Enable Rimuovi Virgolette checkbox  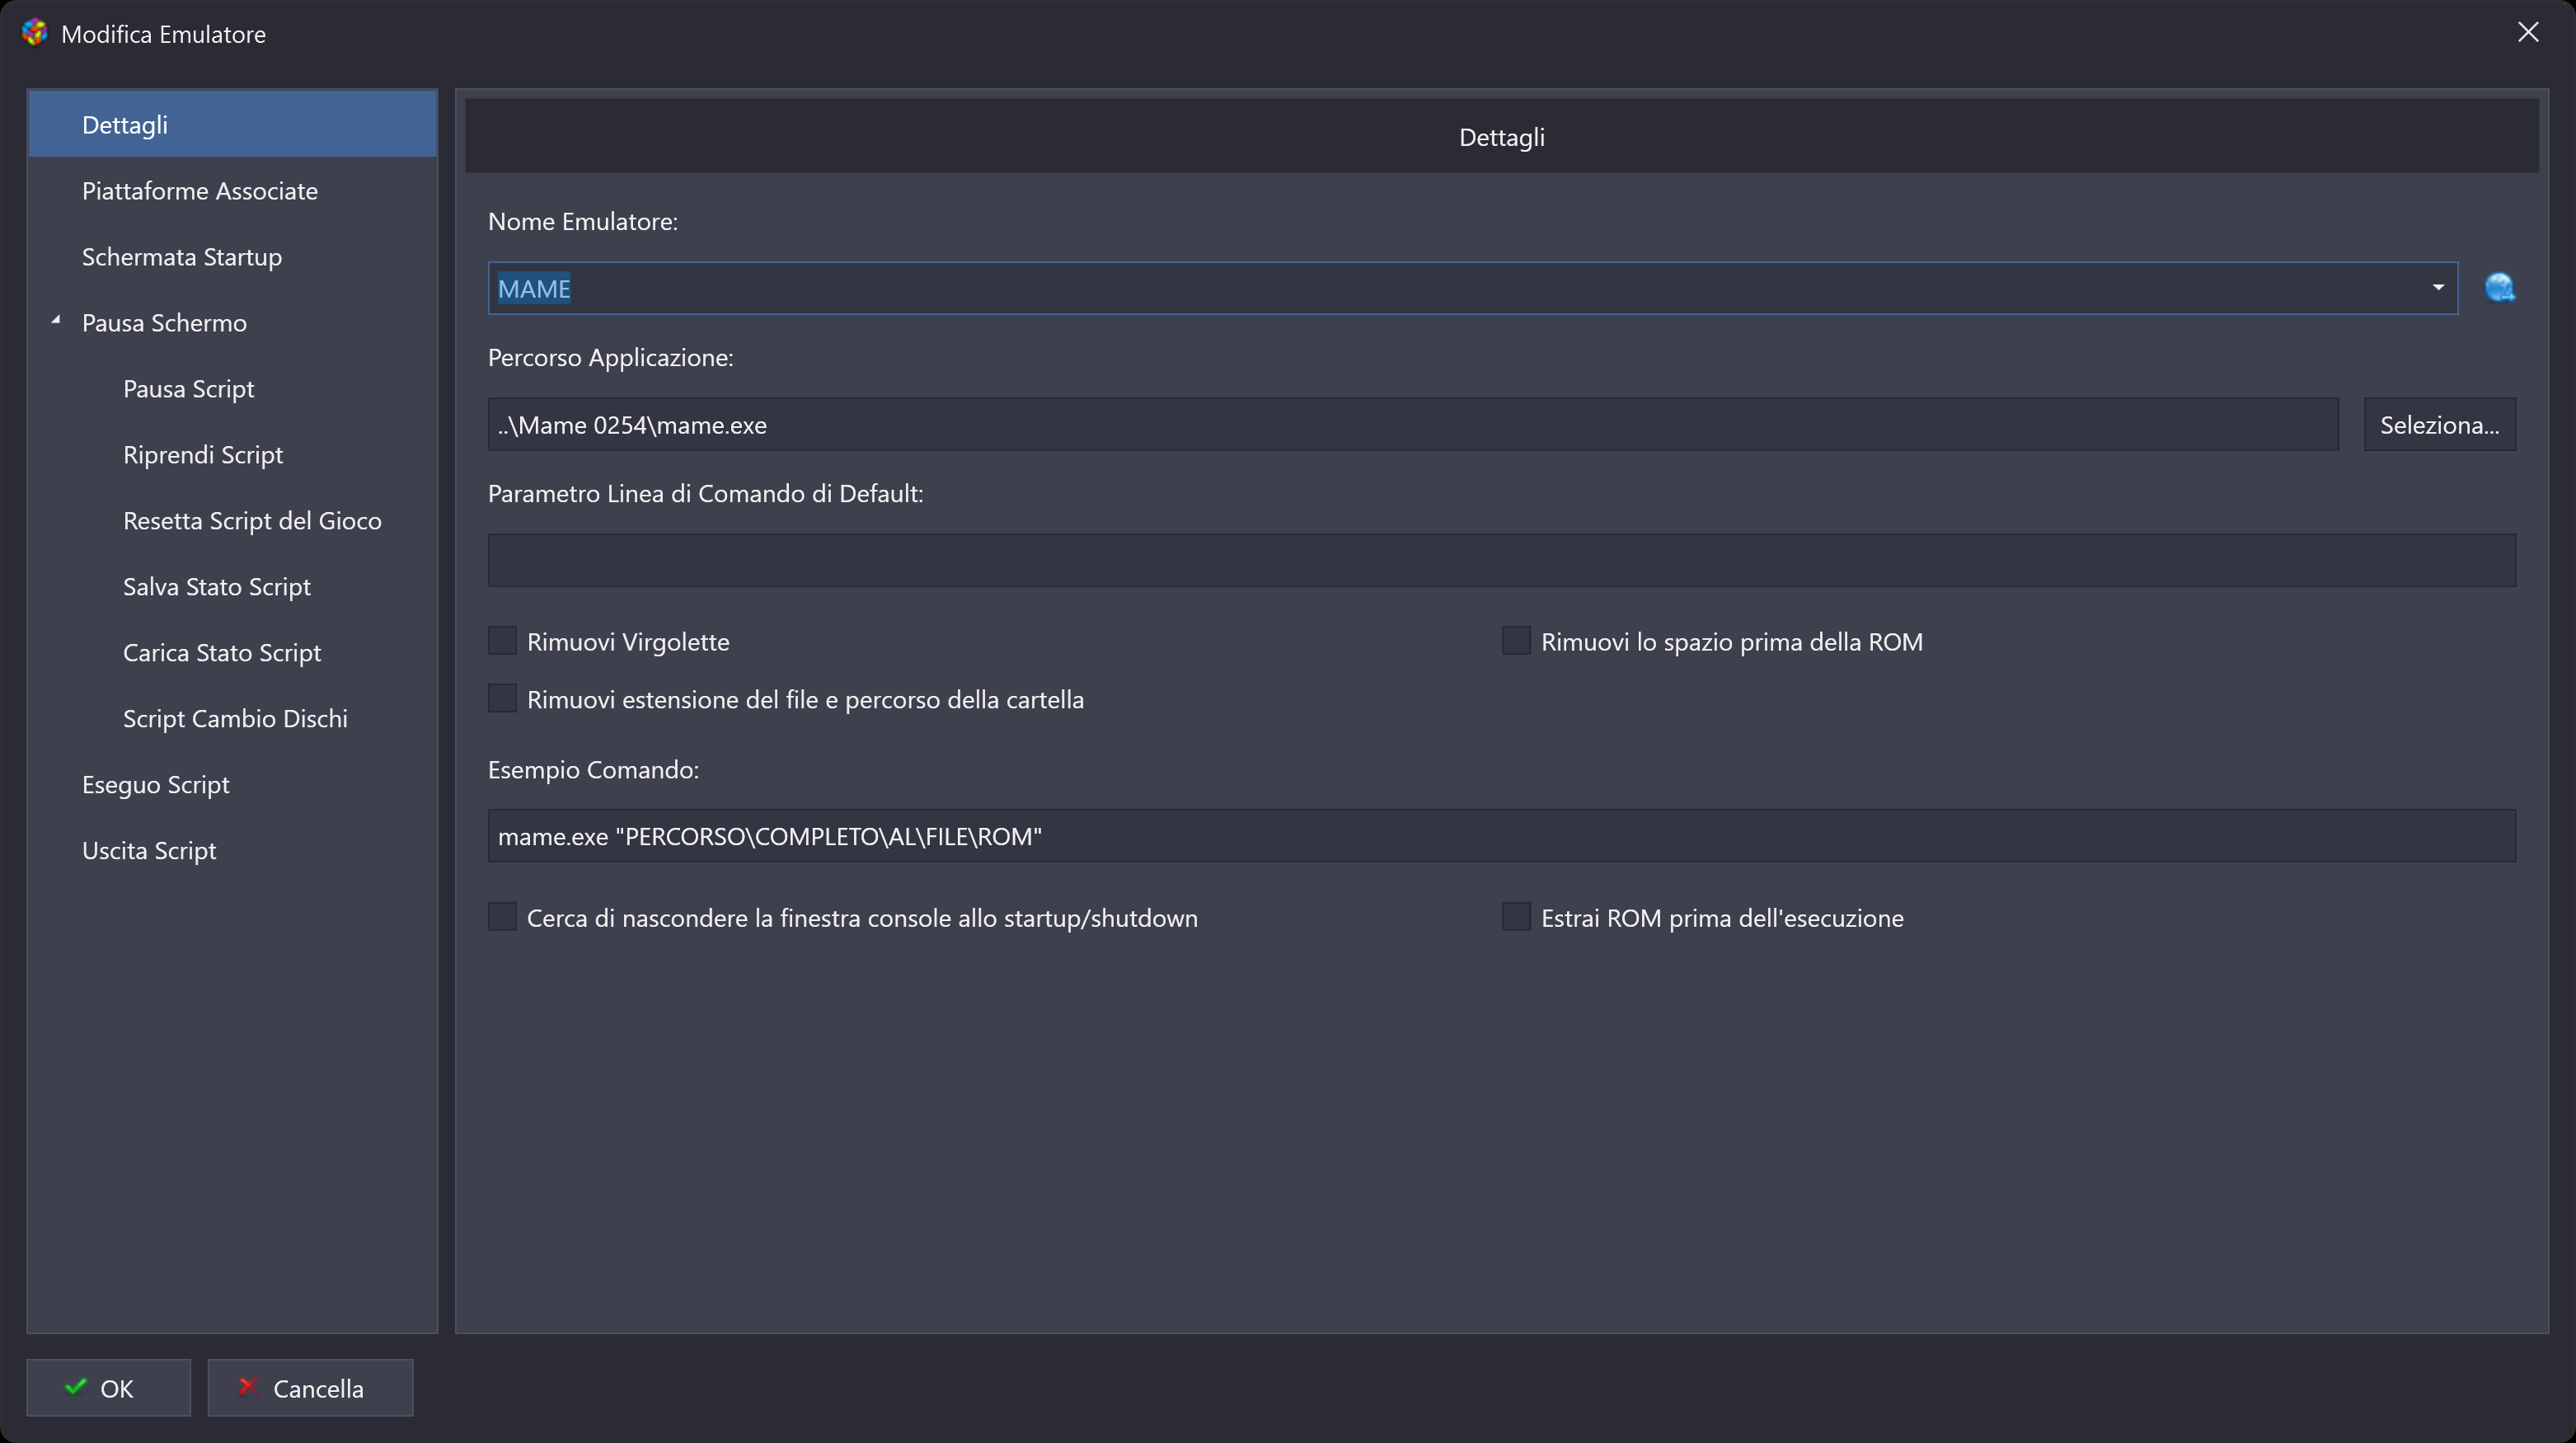tap(502, 641)
